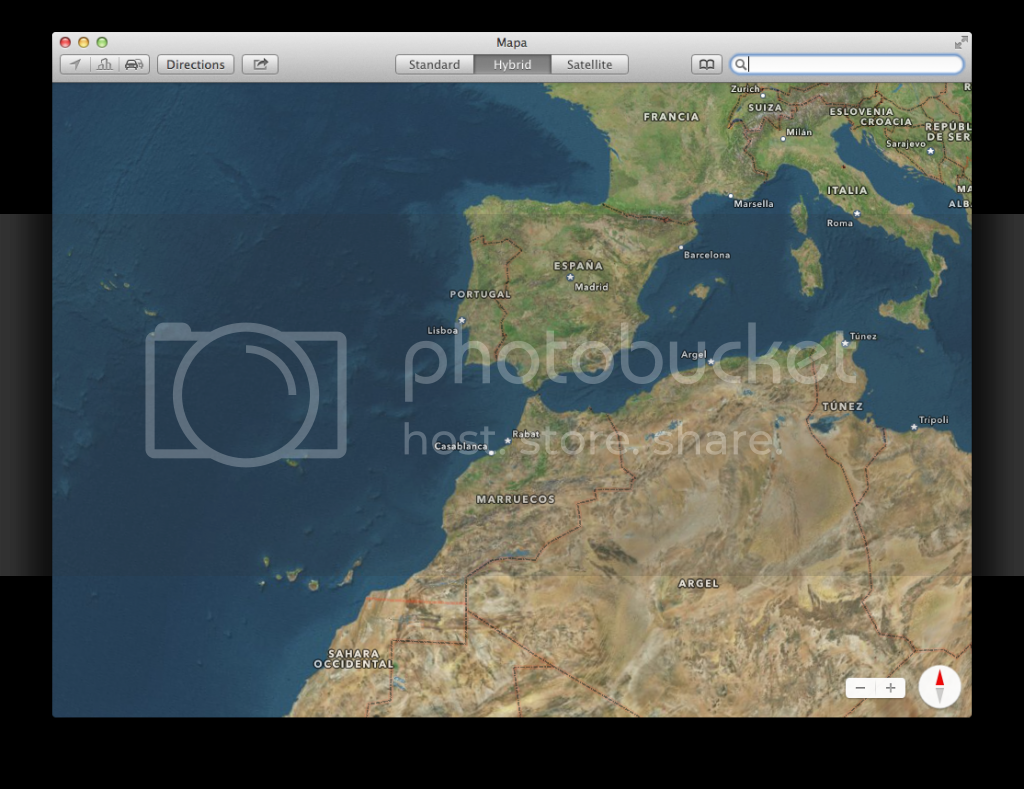Click the FRANCIA country label
Image resolution: width=1024 pixels, height=789 pixels.
[671, 116]
